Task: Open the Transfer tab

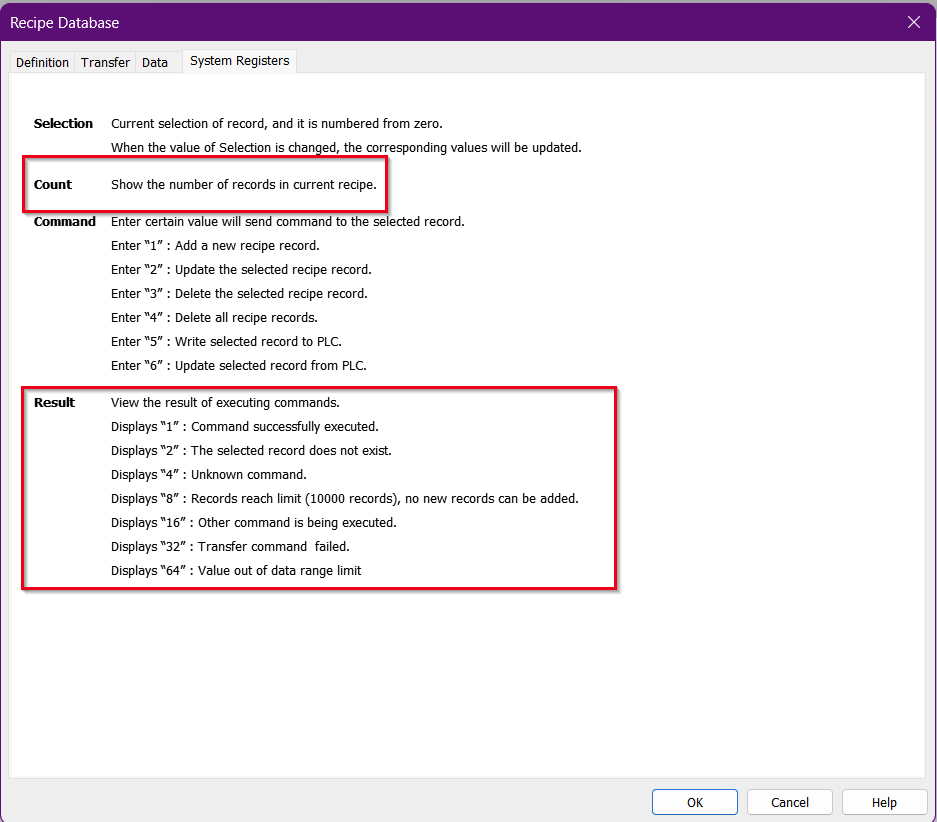Action: click(105, 62)
